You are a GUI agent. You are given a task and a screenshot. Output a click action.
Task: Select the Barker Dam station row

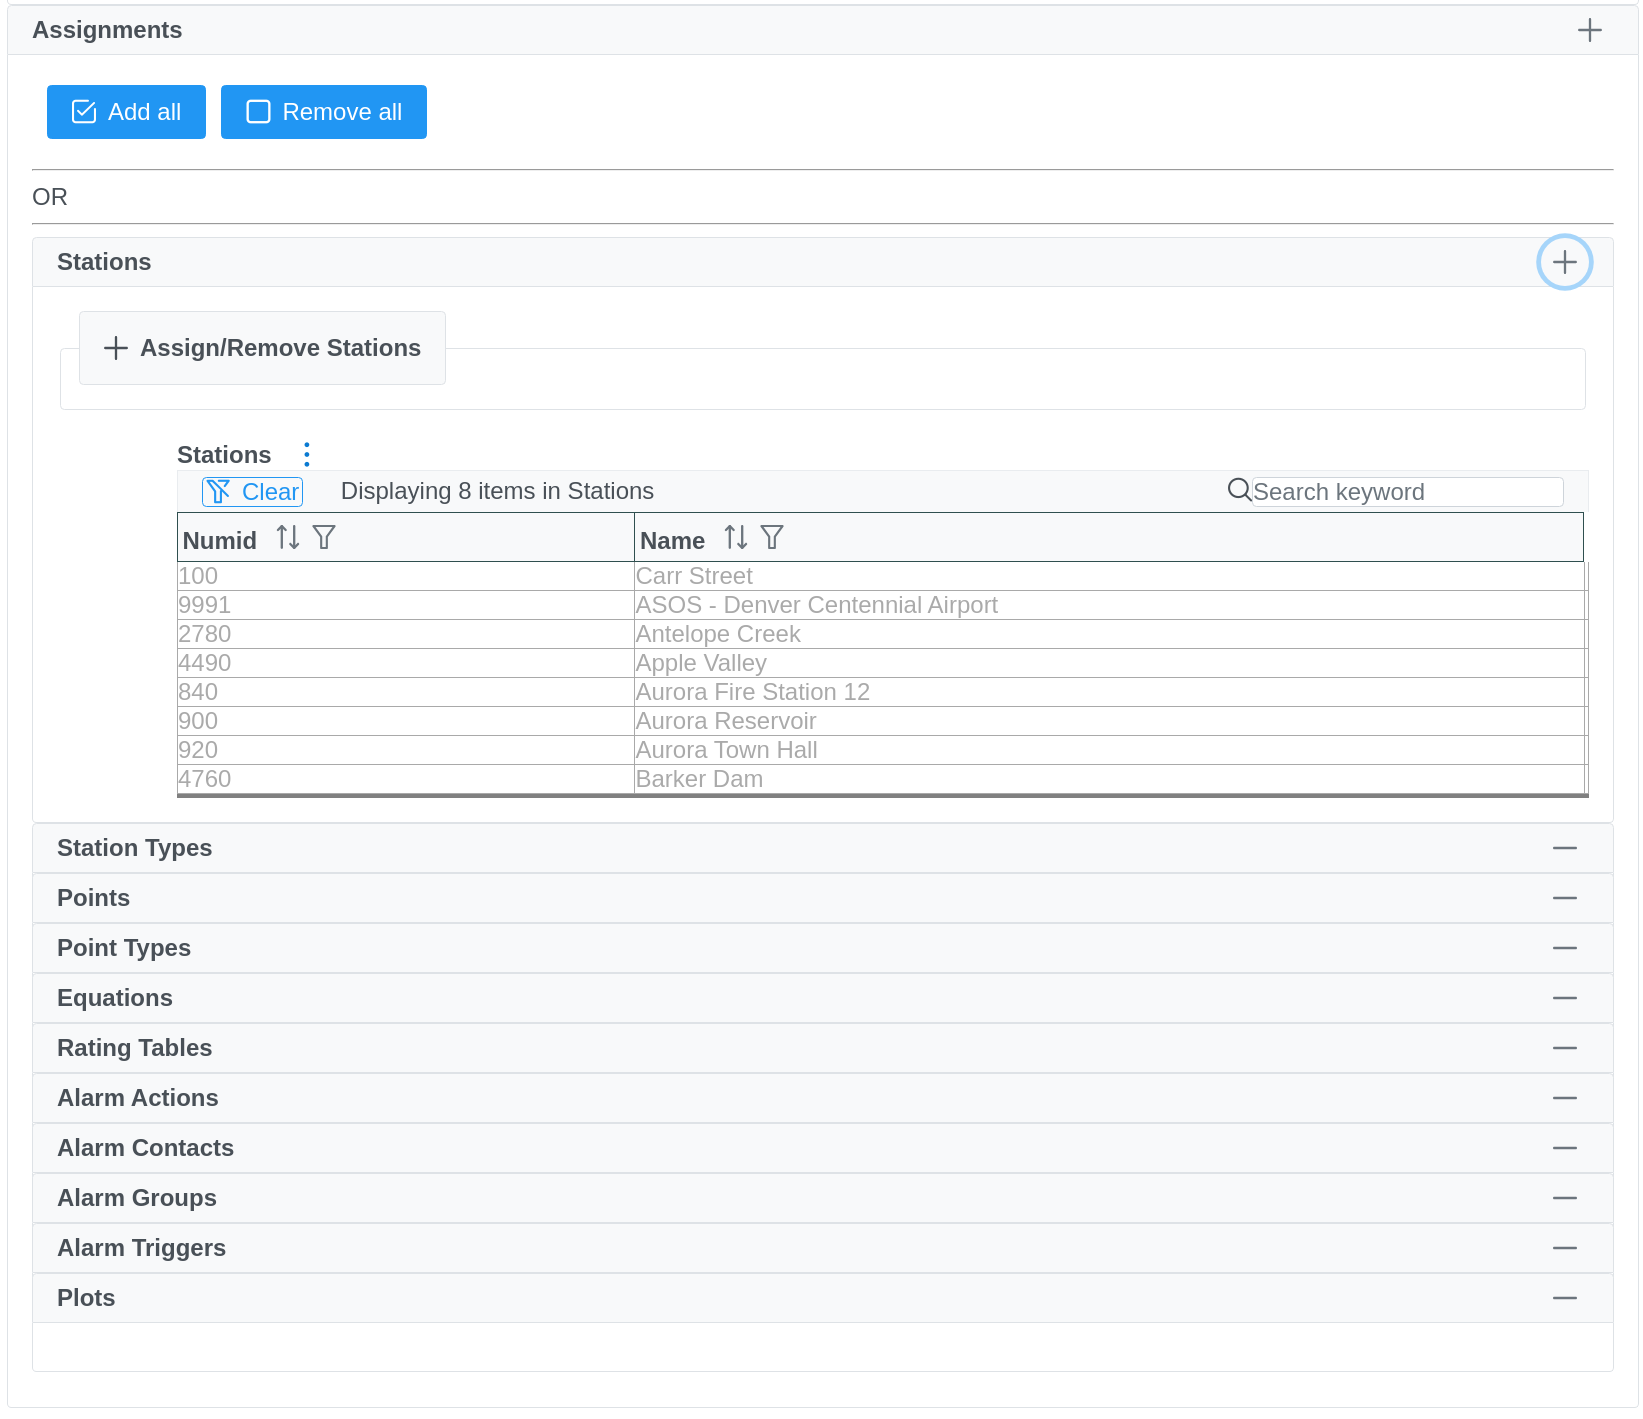(699, 779)
